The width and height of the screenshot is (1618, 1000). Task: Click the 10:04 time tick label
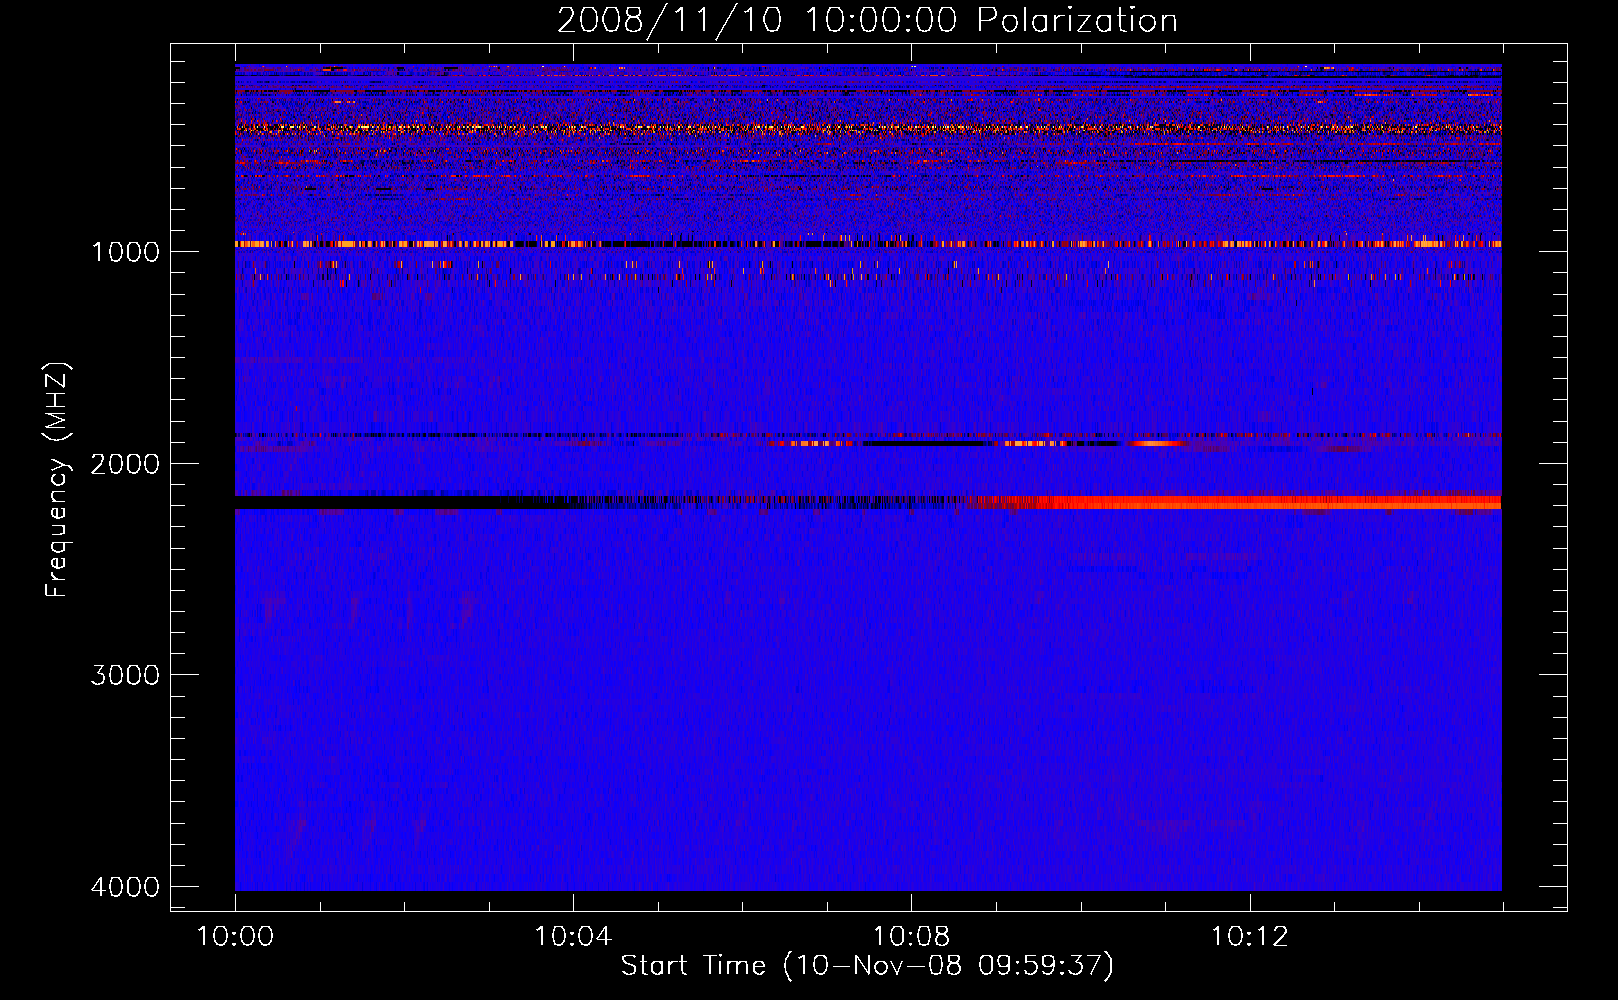tap(573, 937)
